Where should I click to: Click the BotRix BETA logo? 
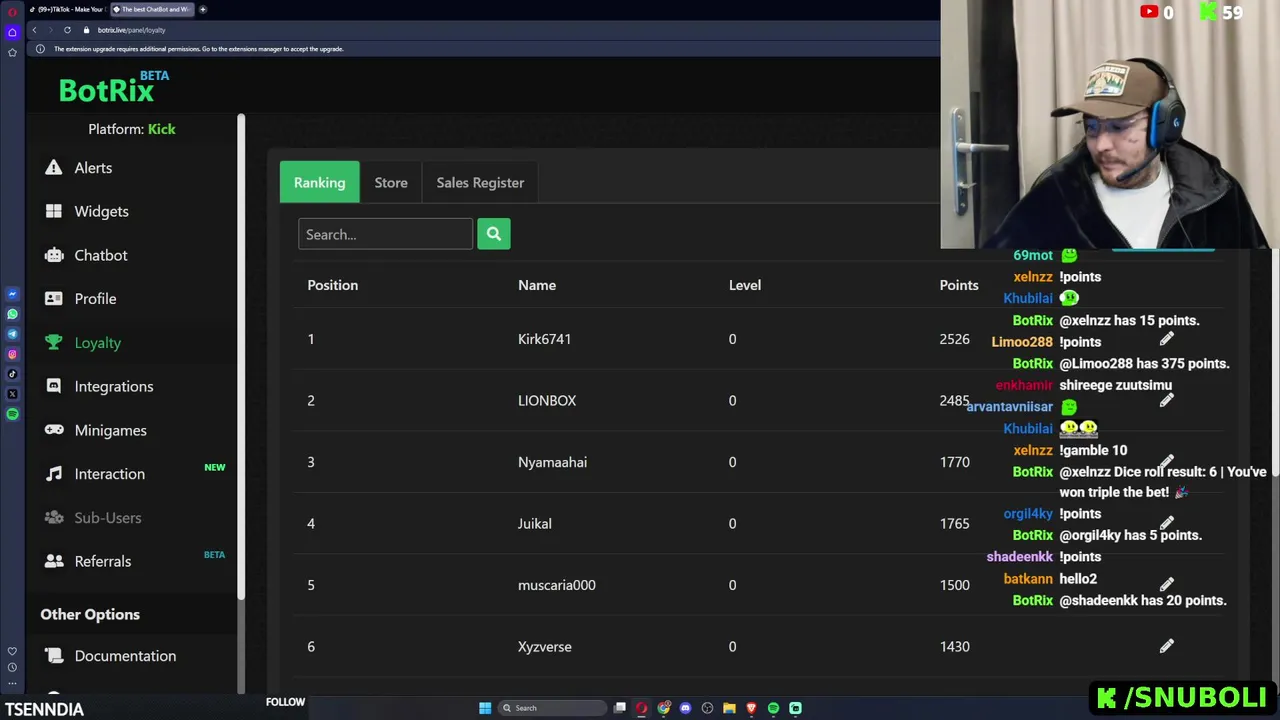[x=113, y=87]
